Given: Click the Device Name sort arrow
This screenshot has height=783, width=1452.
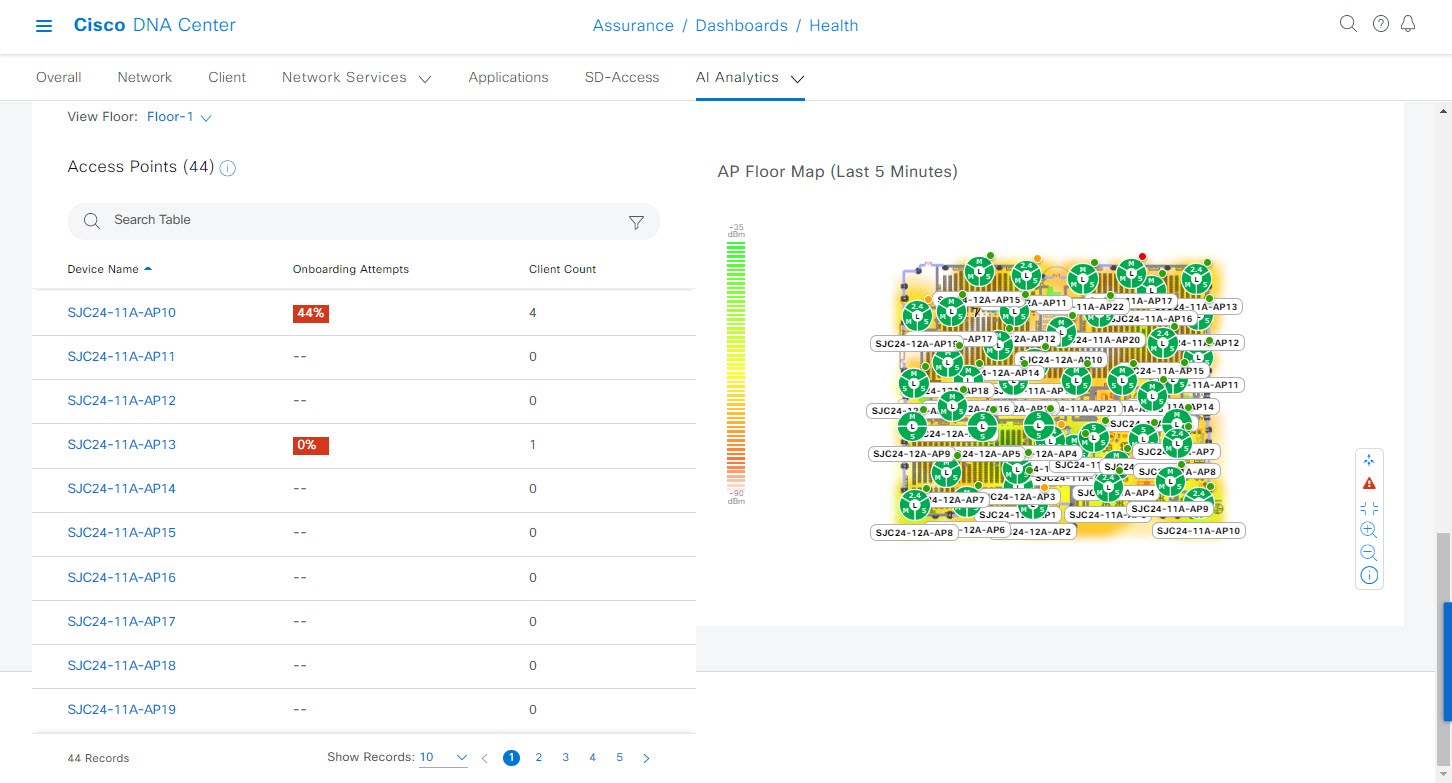Looking at the screenshot, I should coord(148,269).
